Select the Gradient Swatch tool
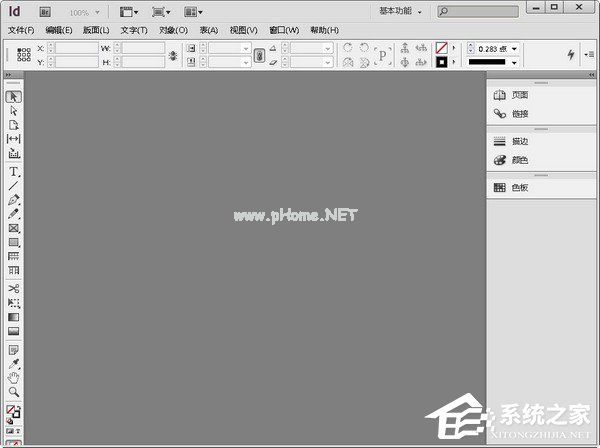 13,317
